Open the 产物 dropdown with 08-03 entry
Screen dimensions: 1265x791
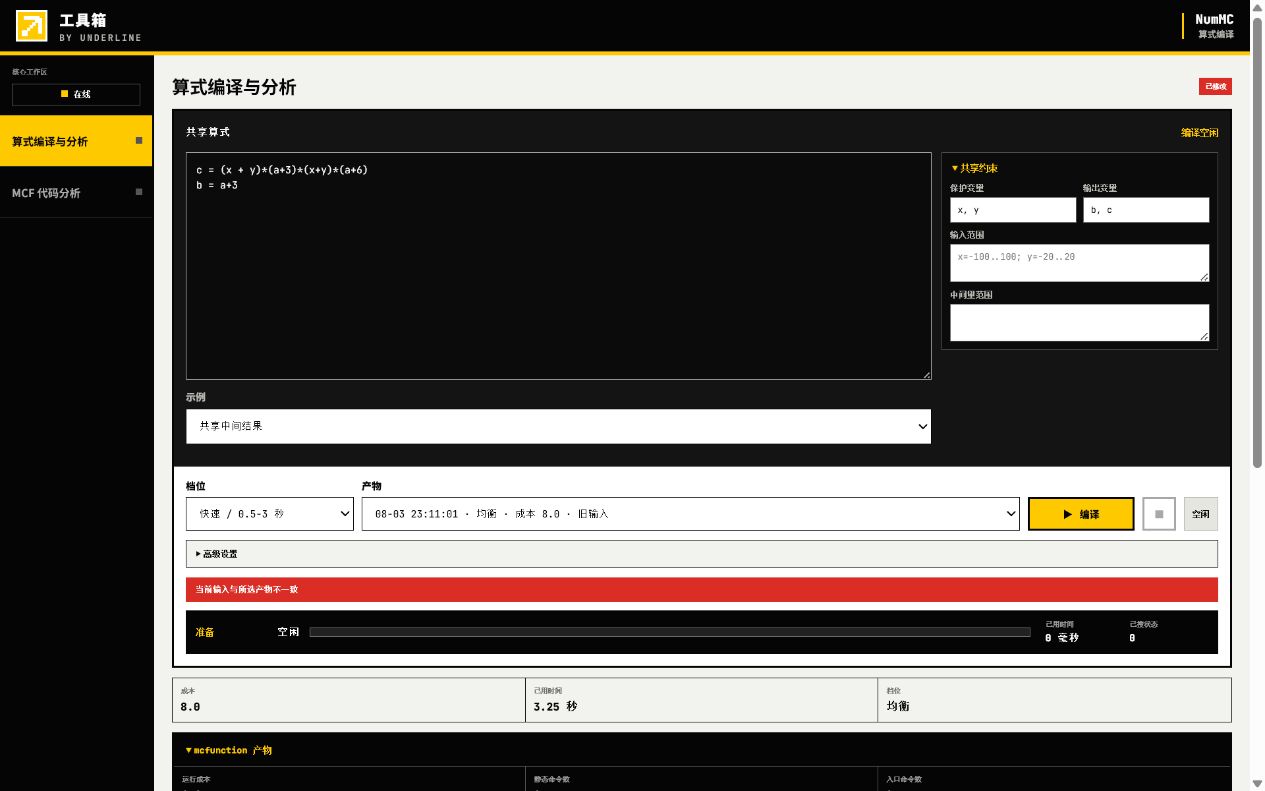click(690, 514)
